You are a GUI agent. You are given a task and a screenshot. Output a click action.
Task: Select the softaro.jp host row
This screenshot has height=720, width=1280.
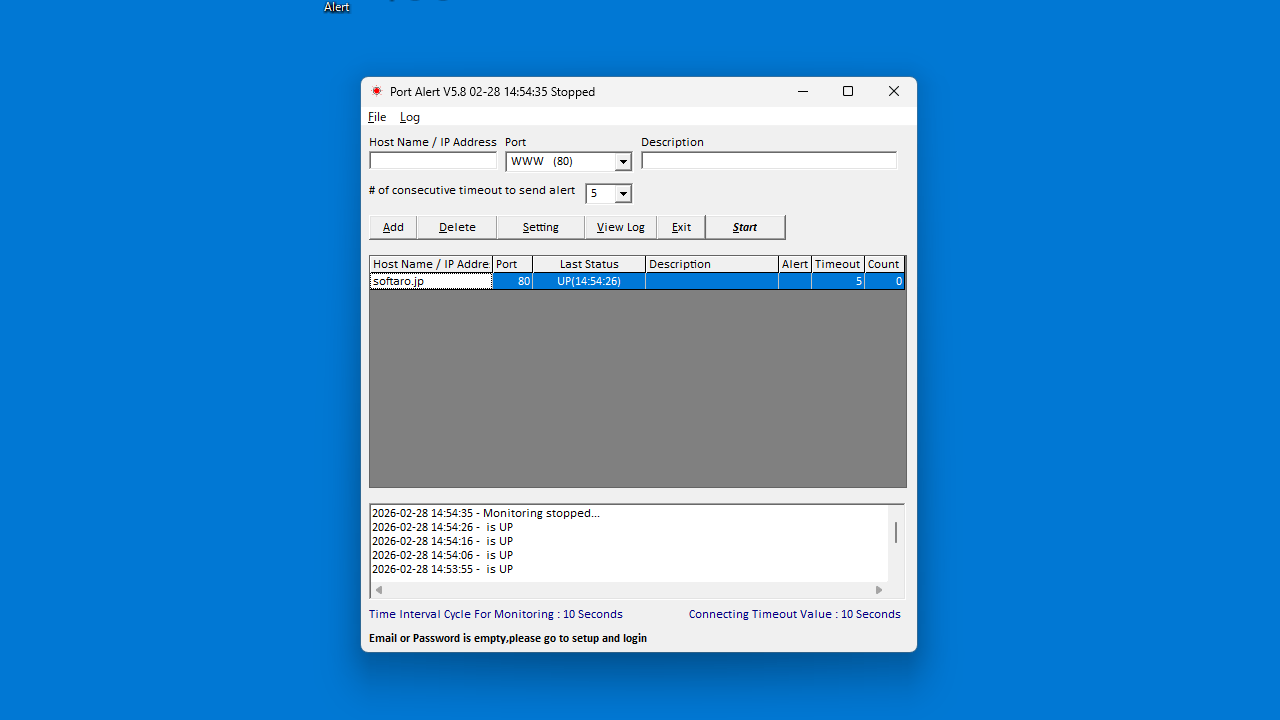pyautogui.click(x=431, y=282)
